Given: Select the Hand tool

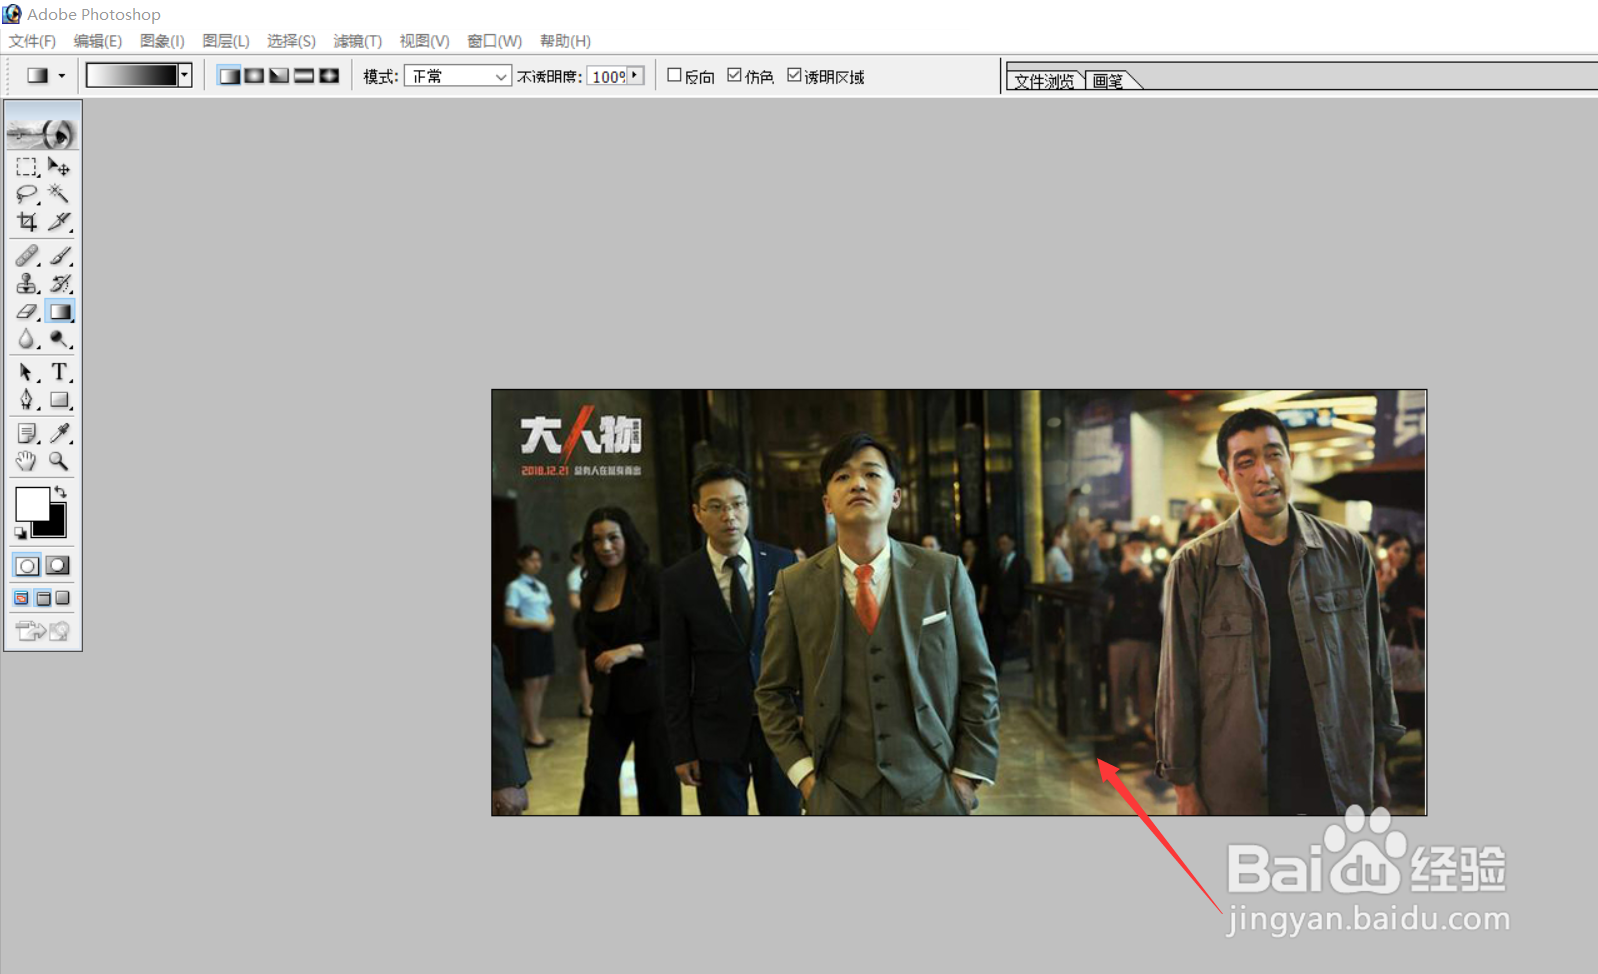Looking at the screenshot, I should (27, 461).
